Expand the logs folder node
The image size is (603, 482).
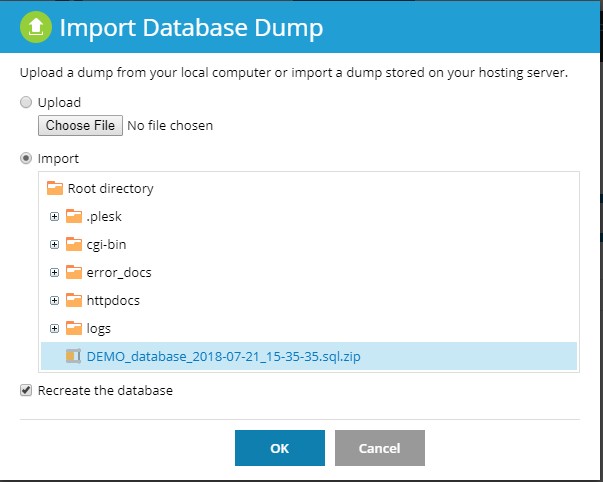[x=54, y=329]
